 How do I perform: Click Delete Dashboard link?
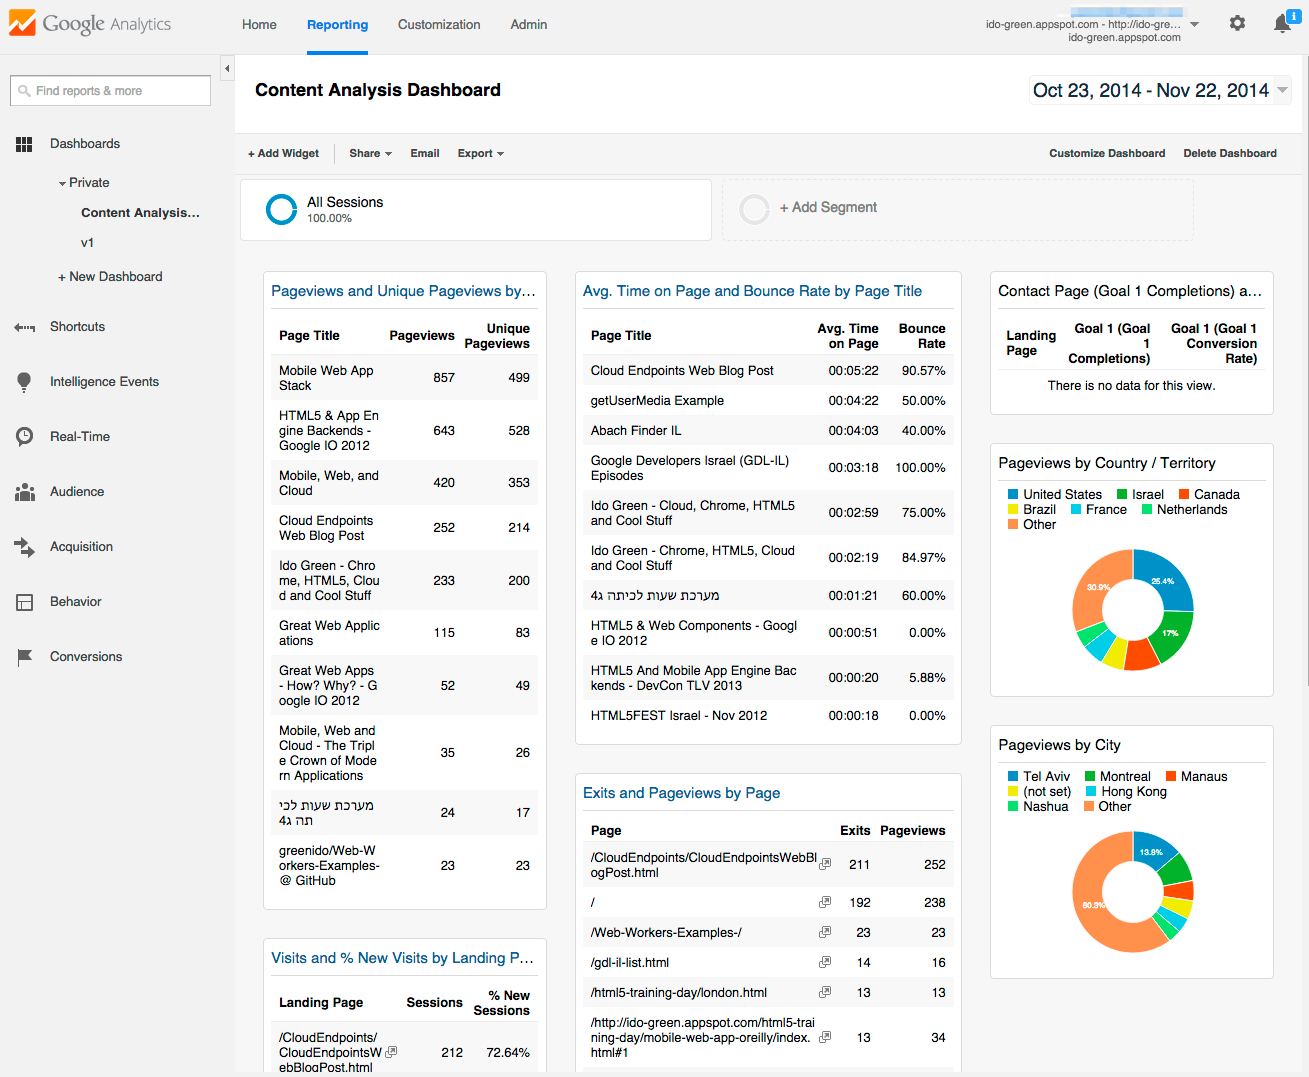click(1229, 154)
